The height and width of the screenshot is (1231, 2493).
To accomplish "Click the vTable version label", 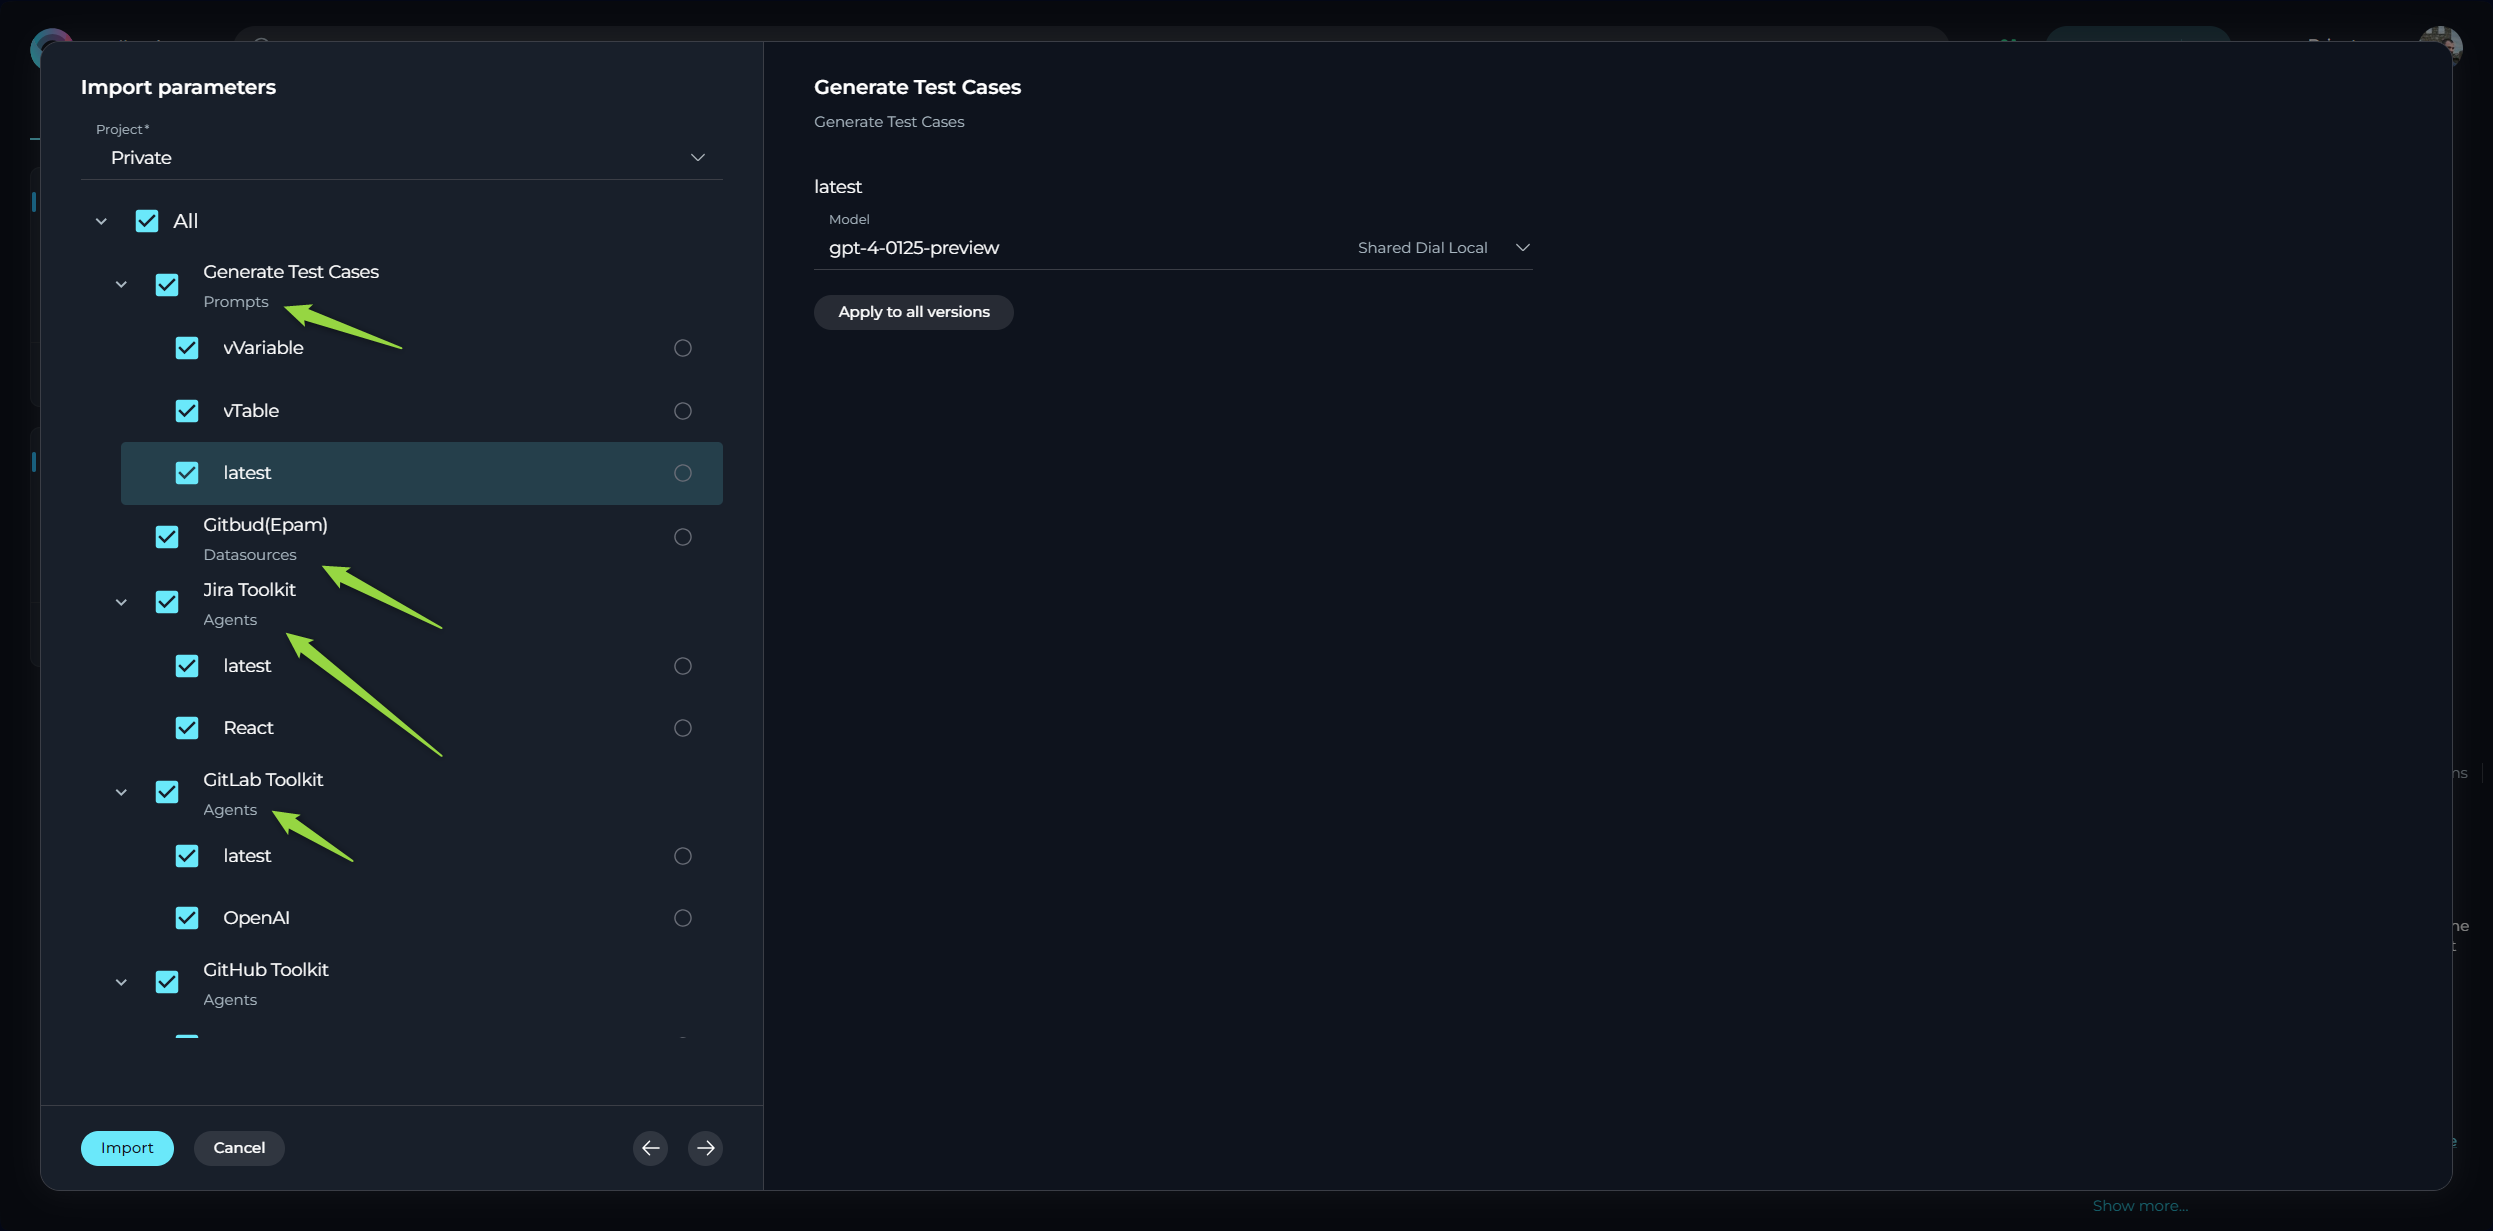I will (251, 411).
